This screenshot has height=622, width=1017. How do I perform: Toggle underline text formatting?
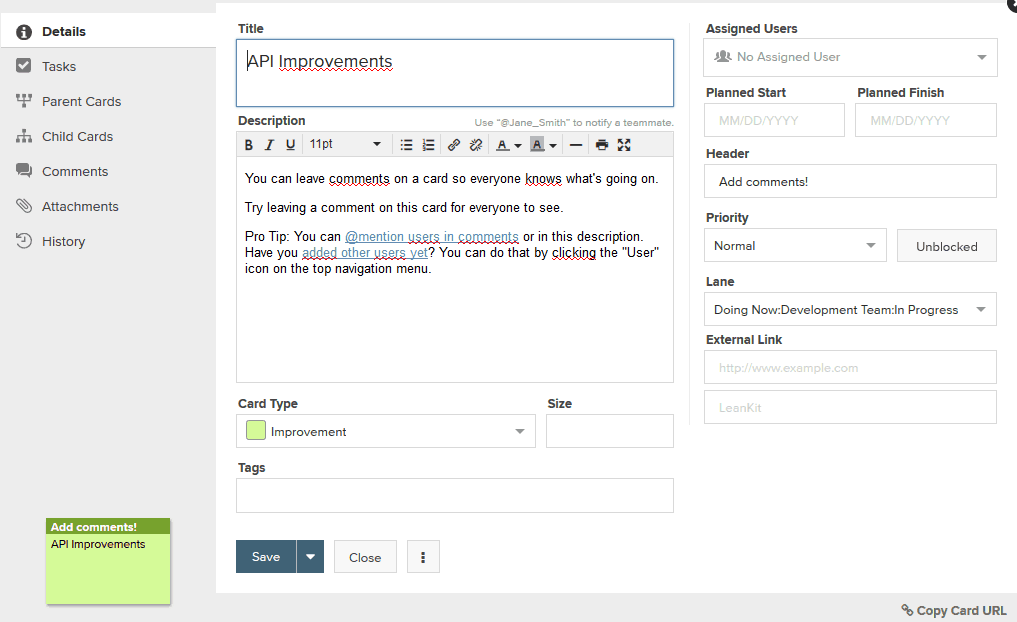(290, 145)
